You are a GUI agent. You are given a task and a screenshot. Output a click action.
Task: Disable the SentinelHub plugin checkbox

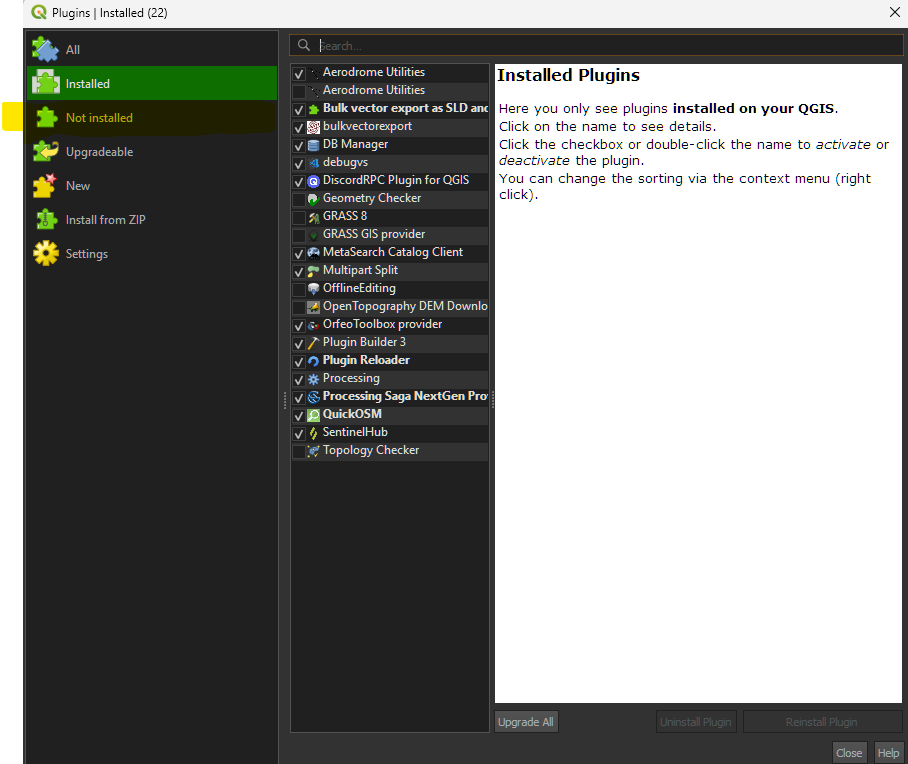point(299,433)
